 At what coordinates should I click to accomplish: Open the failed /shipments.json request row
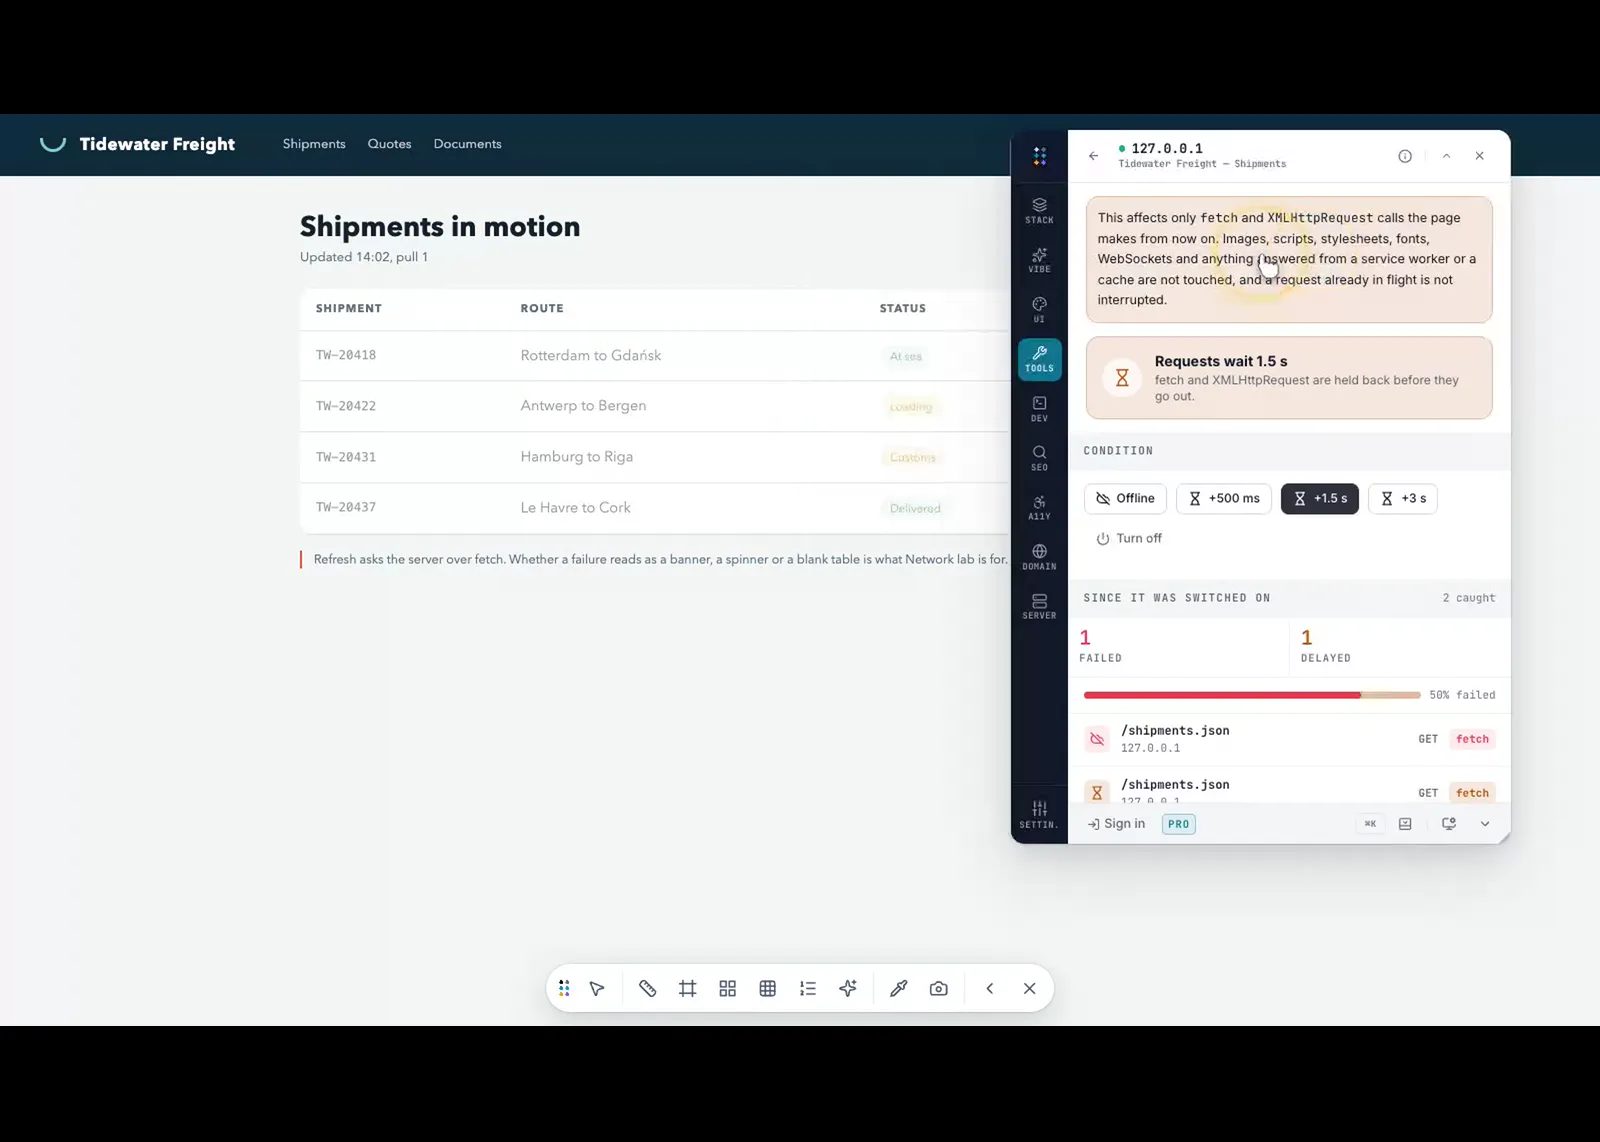click(x=1289, y=739)
